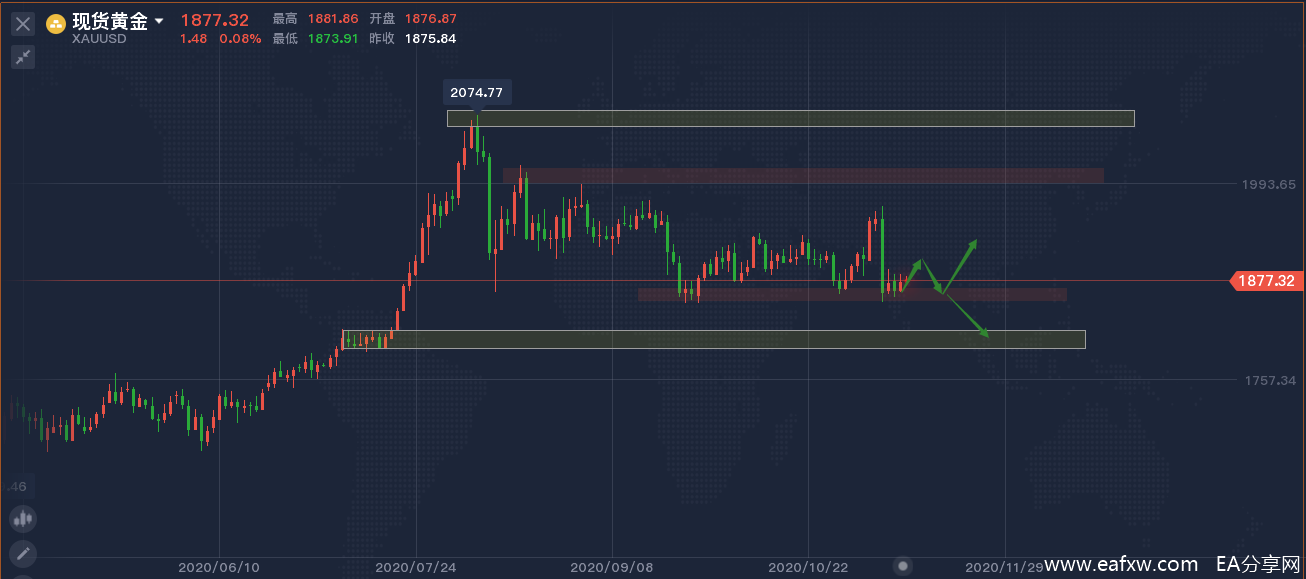Screen dimensions: 1306x579
Task: Click the round marker on the time axis
Action: [x=903, y=566]
